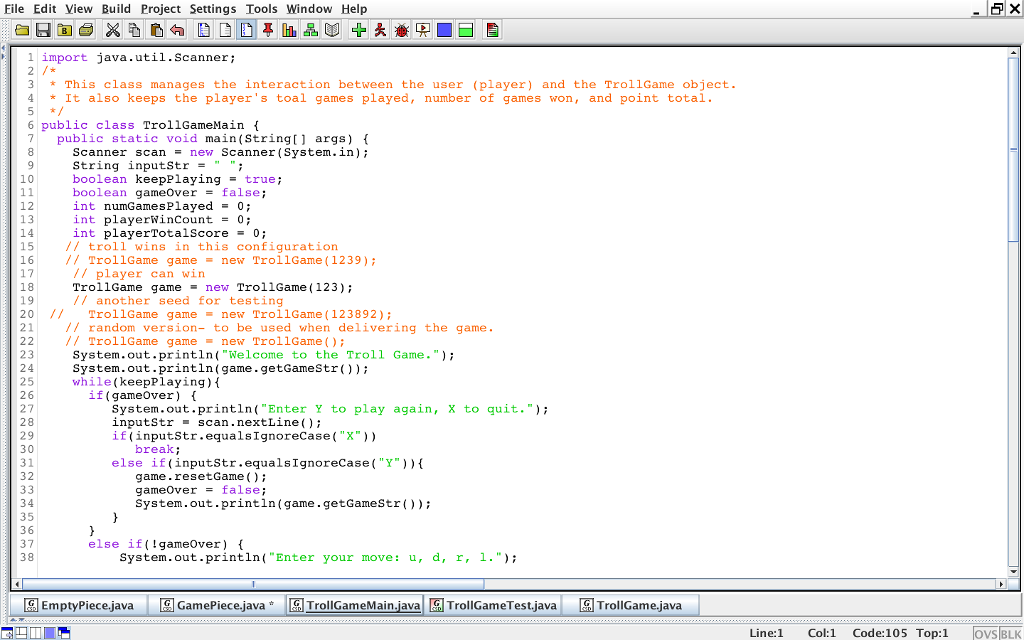The image size is (1024, 640).
Task: Open the Window menu
Action: 309,8
